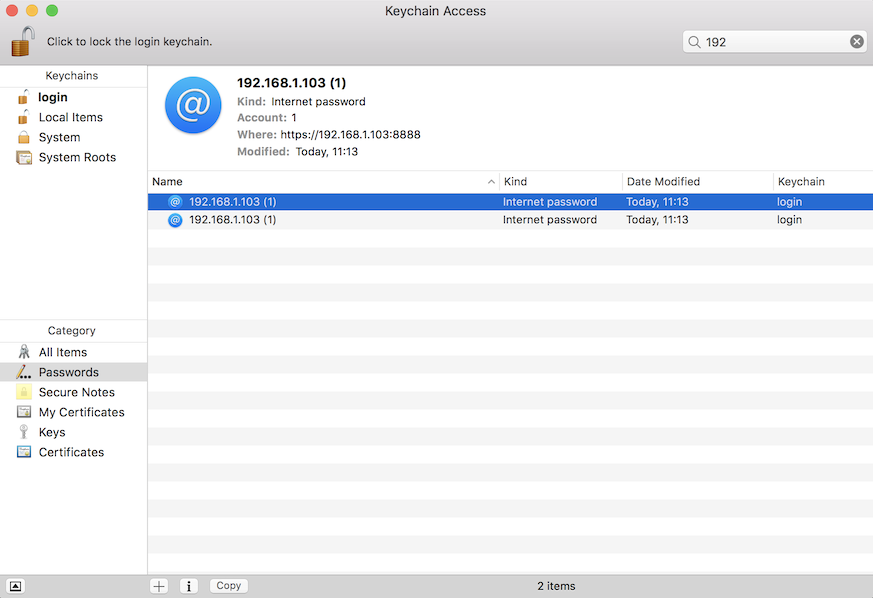
Task: Click the padlock to lock login keychain
Action: coord(22,41)
